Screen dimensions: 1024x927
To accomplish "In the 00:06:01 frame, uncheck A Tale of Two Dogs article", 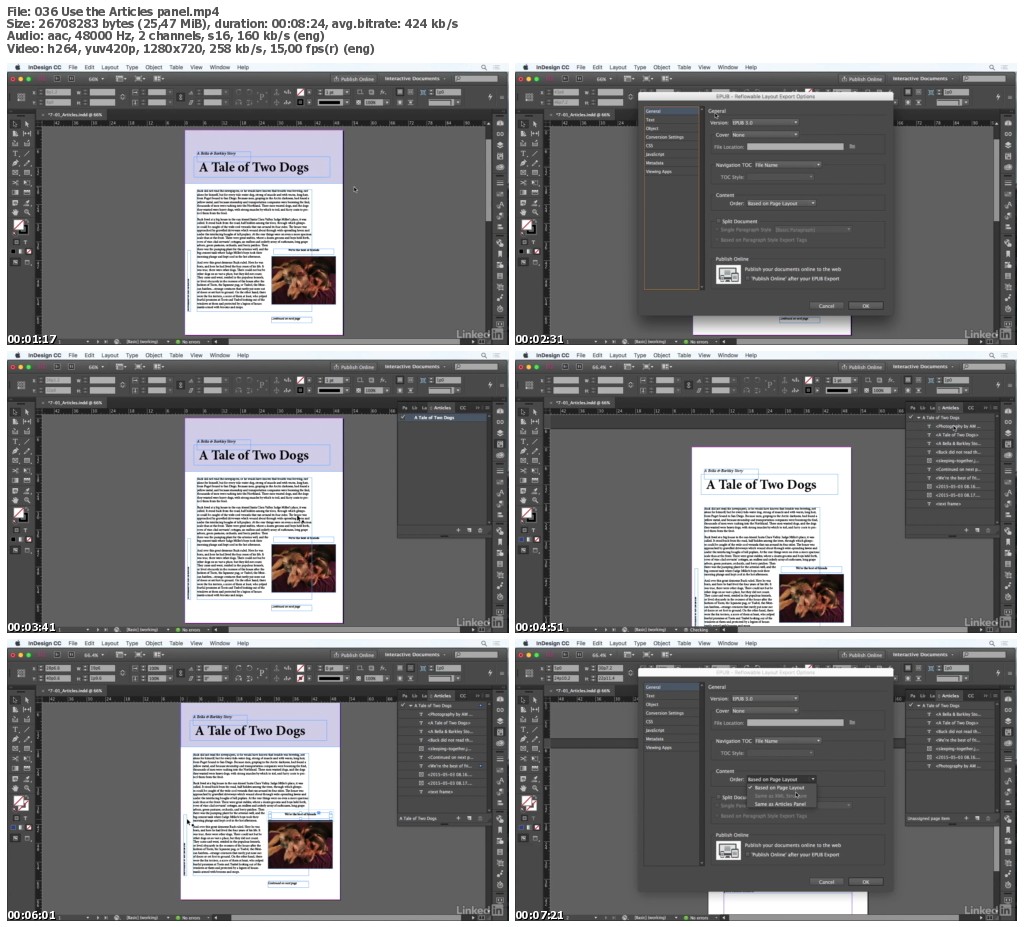I will pyautogui.click(x=403, y=706).
